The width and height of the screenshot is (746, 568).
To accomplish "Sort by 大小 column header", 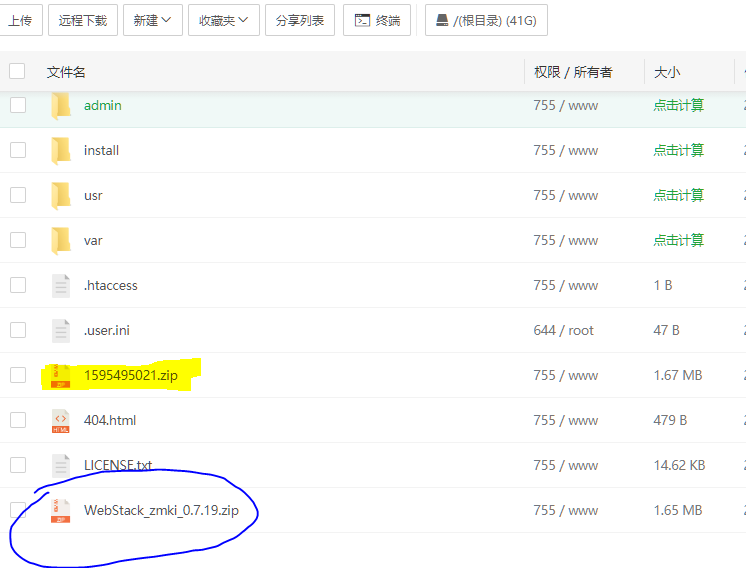I will coord(667,72).
